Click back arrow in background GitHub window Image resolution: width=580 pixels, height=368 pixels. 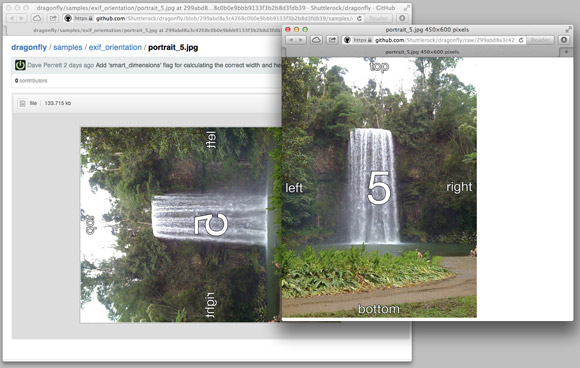tap(12, 18)
